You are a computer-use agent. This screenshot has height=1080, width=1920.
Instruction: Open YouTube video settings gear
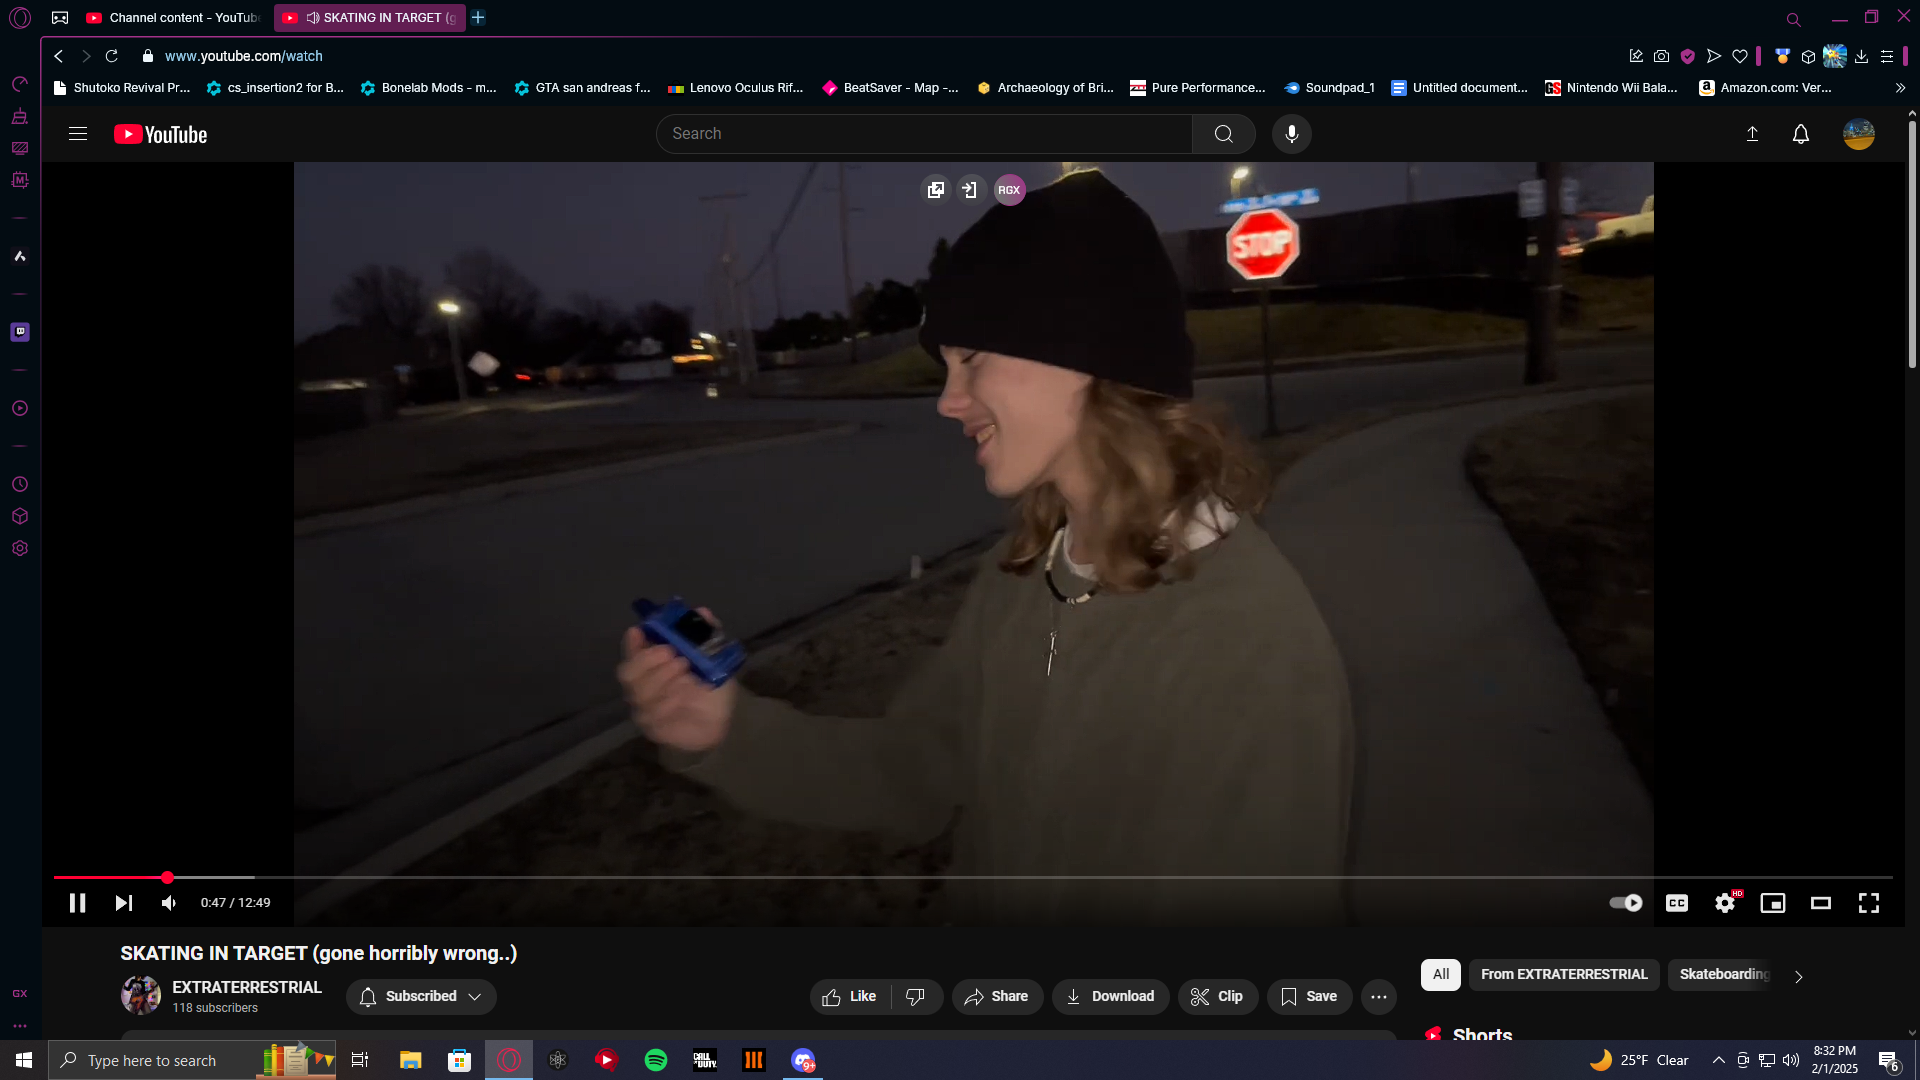pos(1724,903)
